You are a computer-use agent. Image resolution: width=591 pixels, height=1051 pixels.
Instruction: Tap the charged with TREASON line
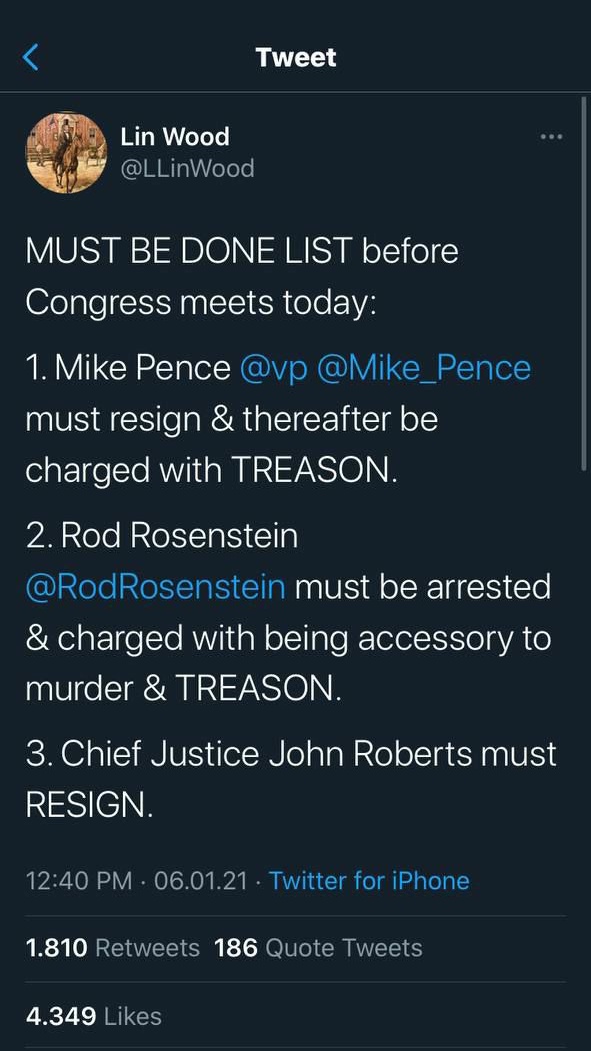click(x=212, y=471)
